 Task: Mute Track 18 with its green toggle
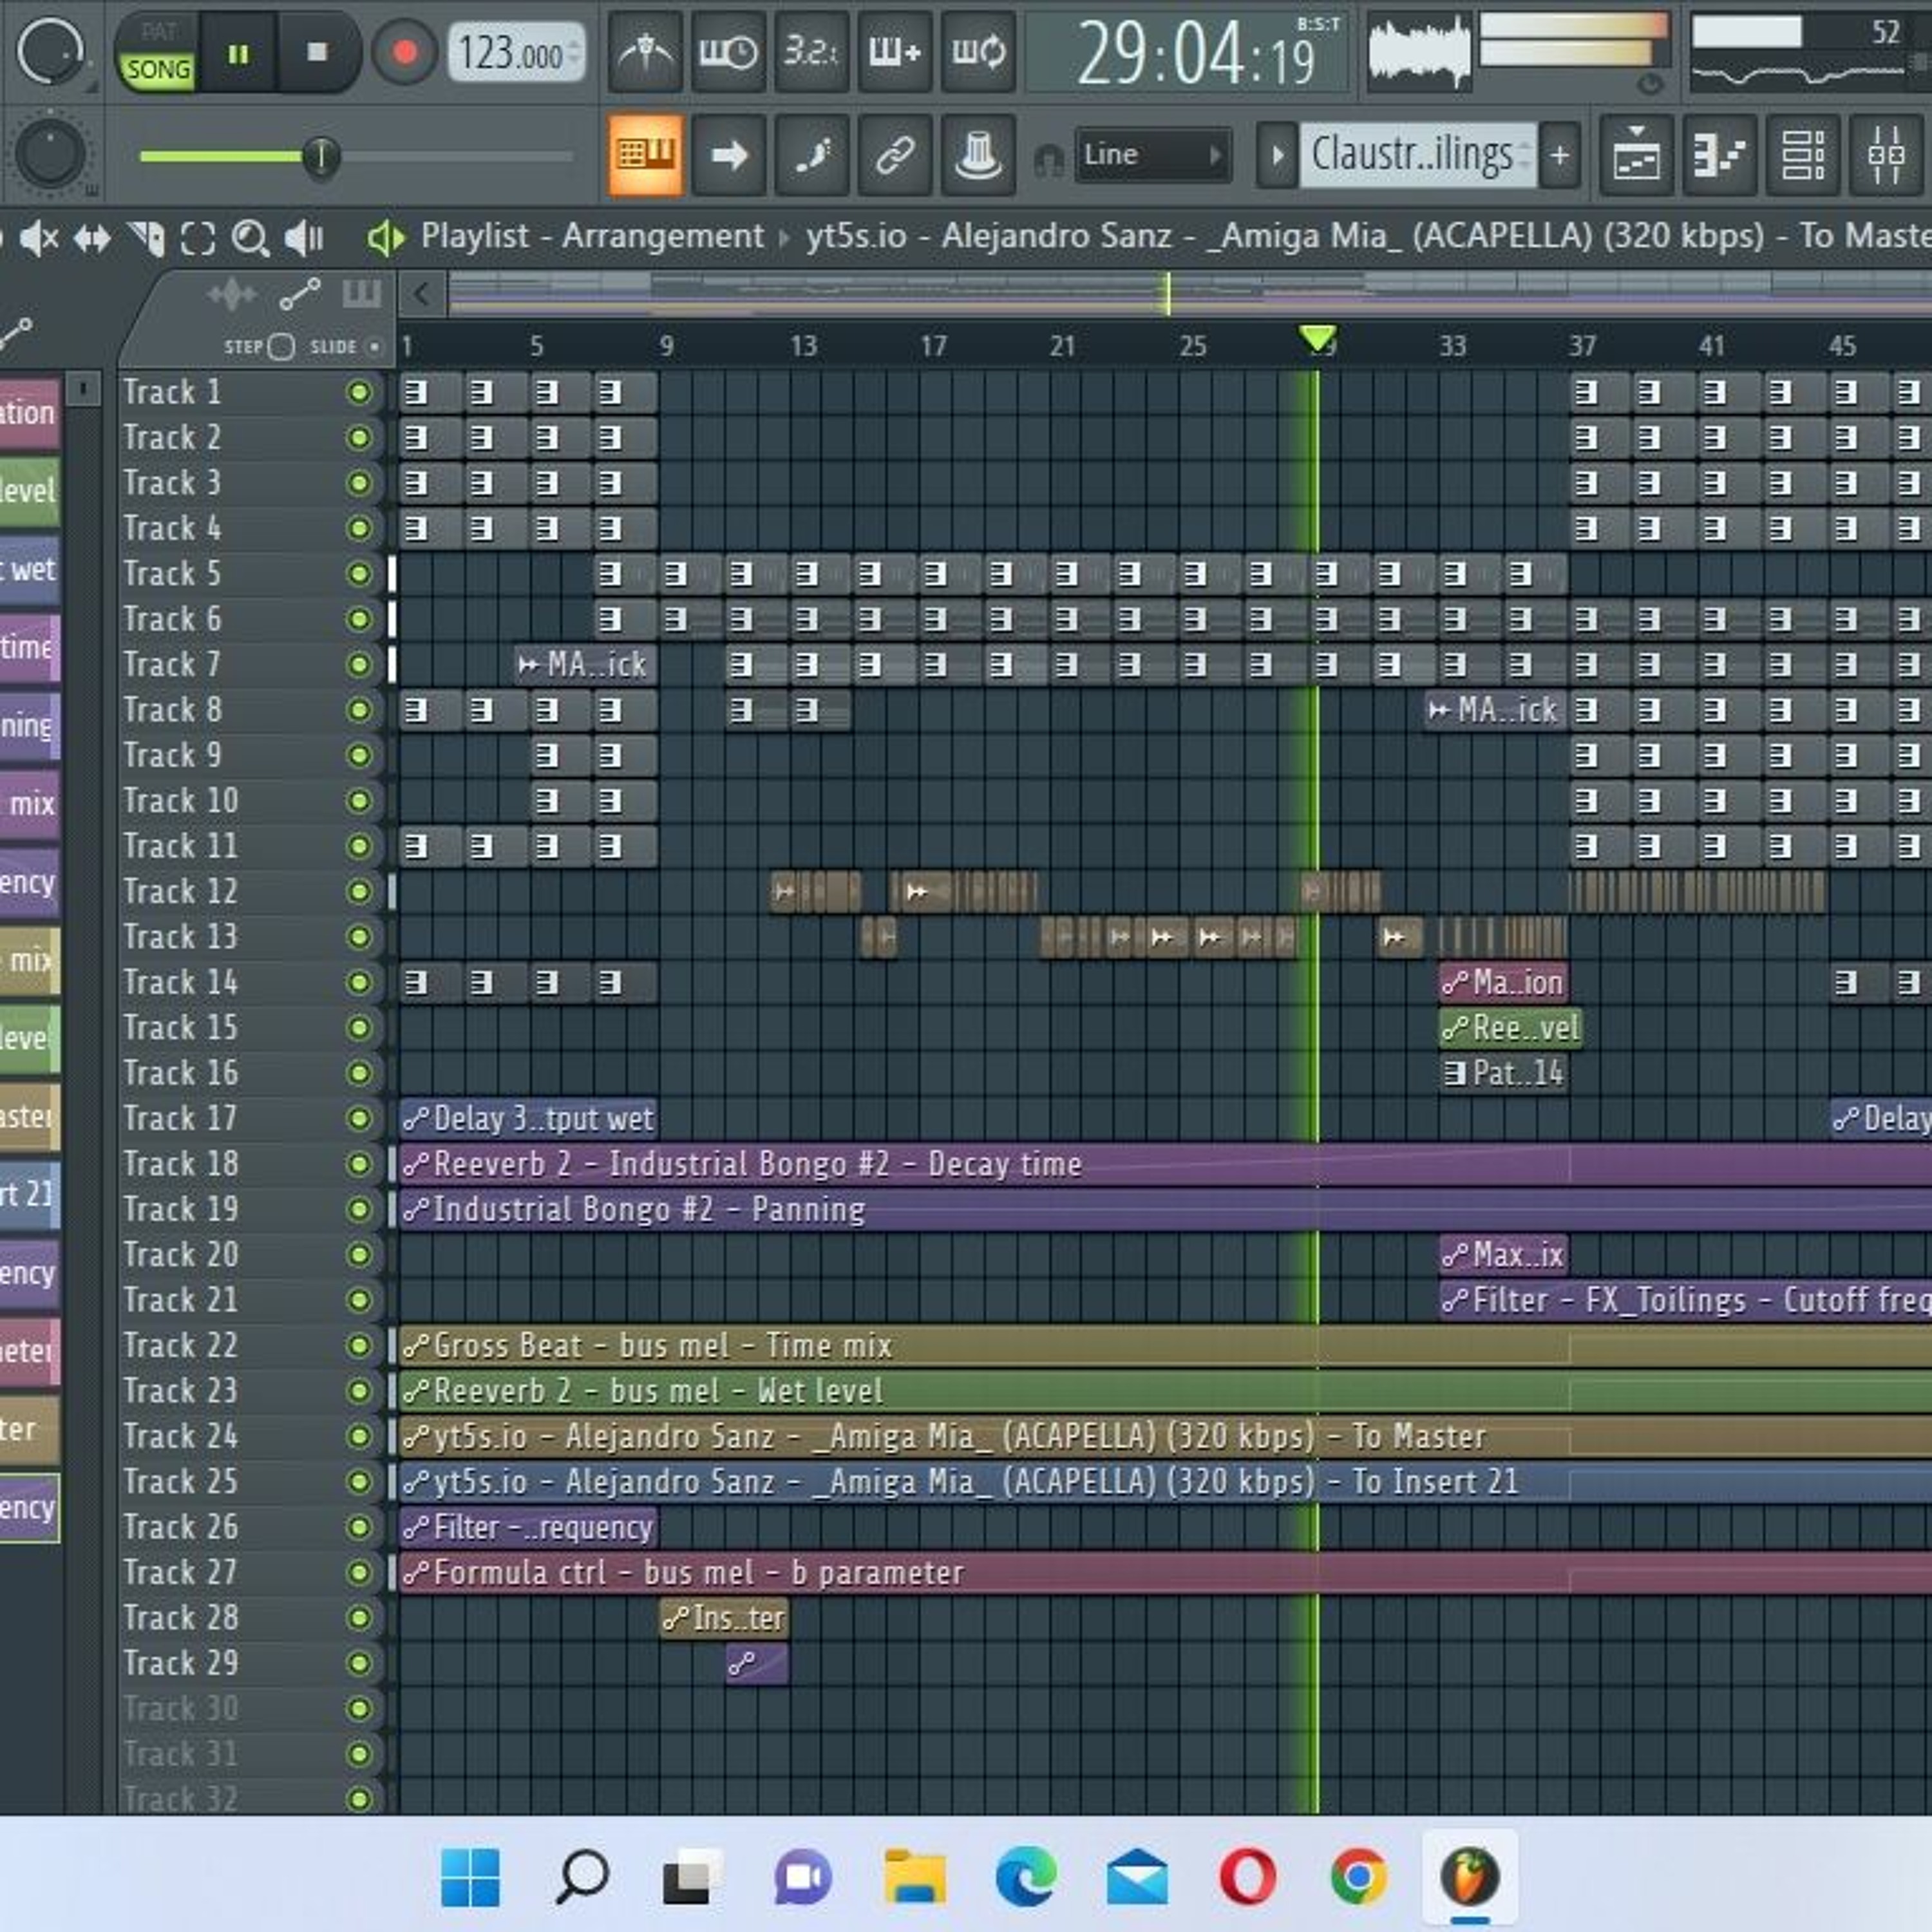click(x=359, y=1164)
